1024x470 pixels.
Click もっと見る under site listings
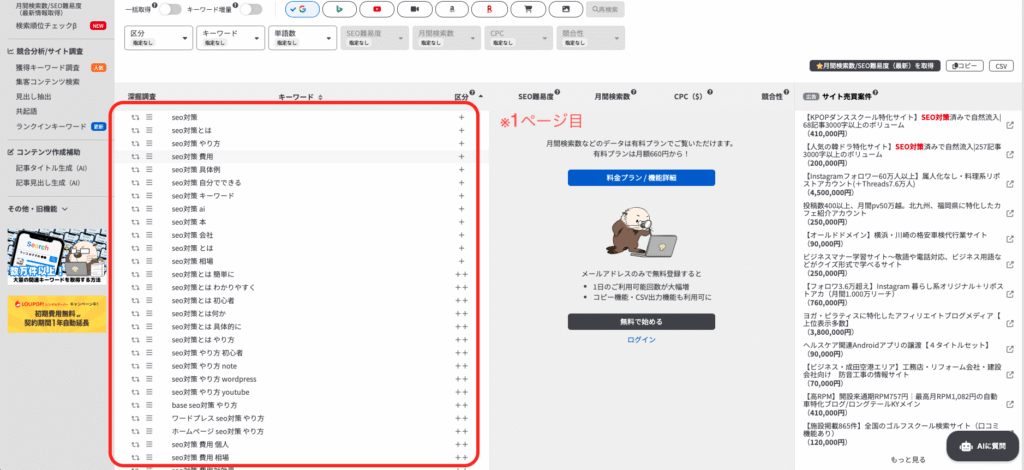coord(908,459)
